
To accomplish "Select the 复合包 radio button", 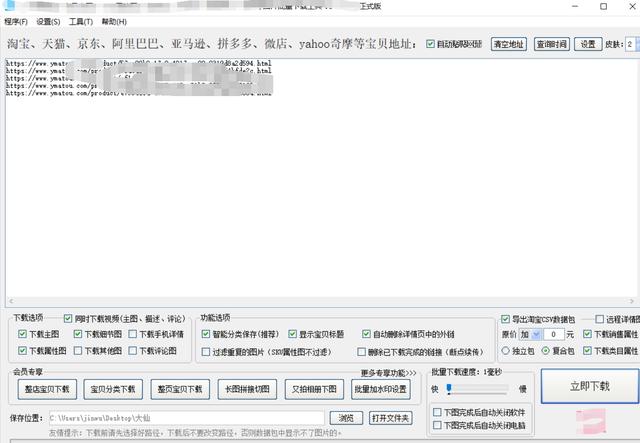I will pos(546,350).
